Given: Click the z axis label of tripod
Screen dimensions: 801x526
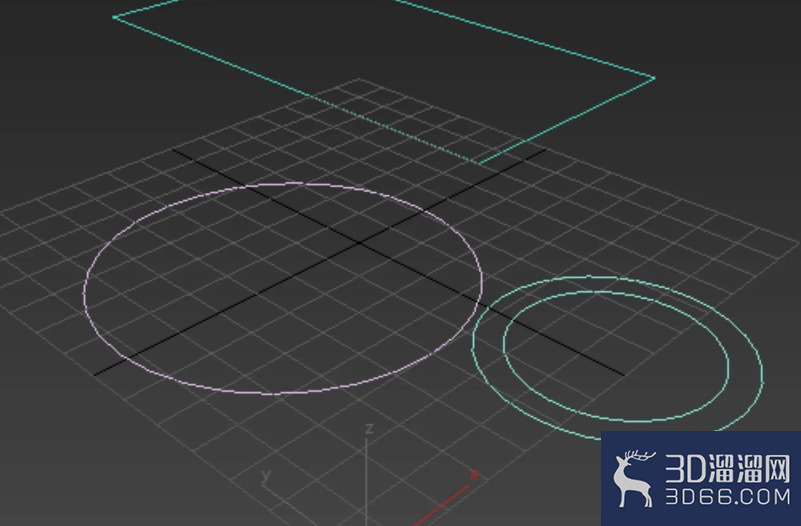Looking at the screenshot, I should click(369, 428).
